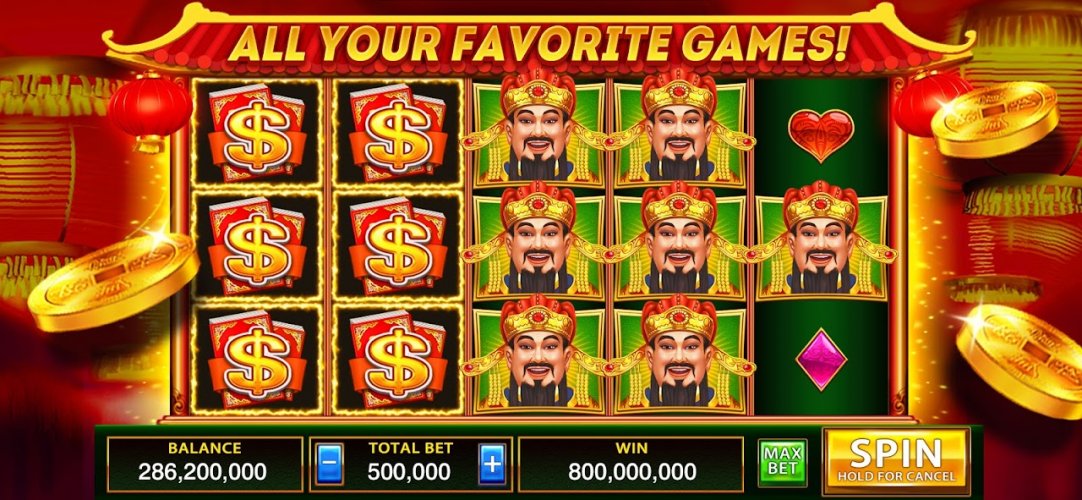Image resolution: width=1082 pixels, height=500 pixels.
Task: Tap the green MAX BET button
Action: pos(783,461)
